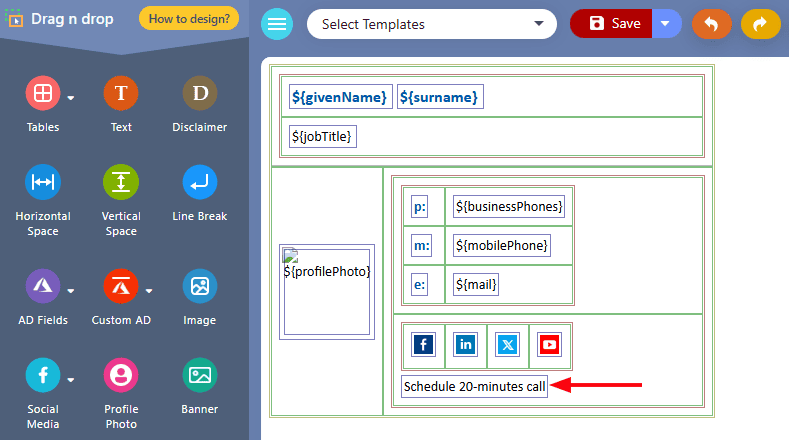The height and width of the screenshot is (440, 789).
Task: Select the ${surname} field
Action: (x=440, y=97)
